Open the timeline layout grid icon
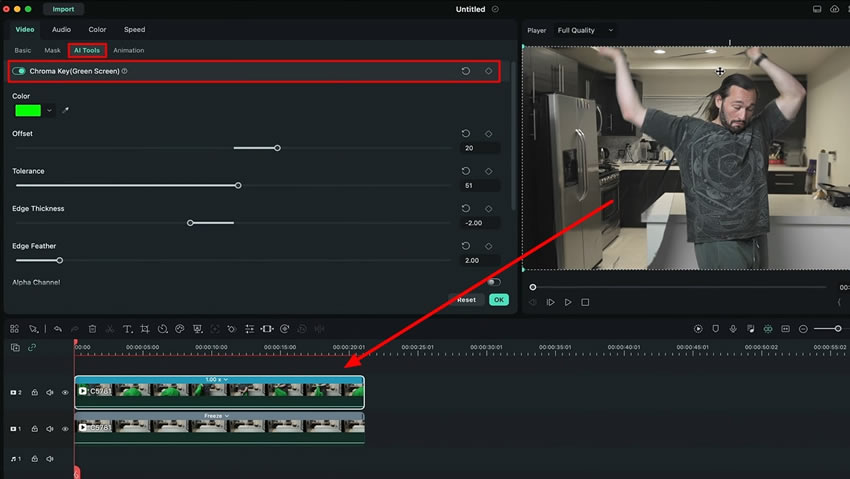Image resolution: width=850 pixels, height=479 pixels. [15, 329]
